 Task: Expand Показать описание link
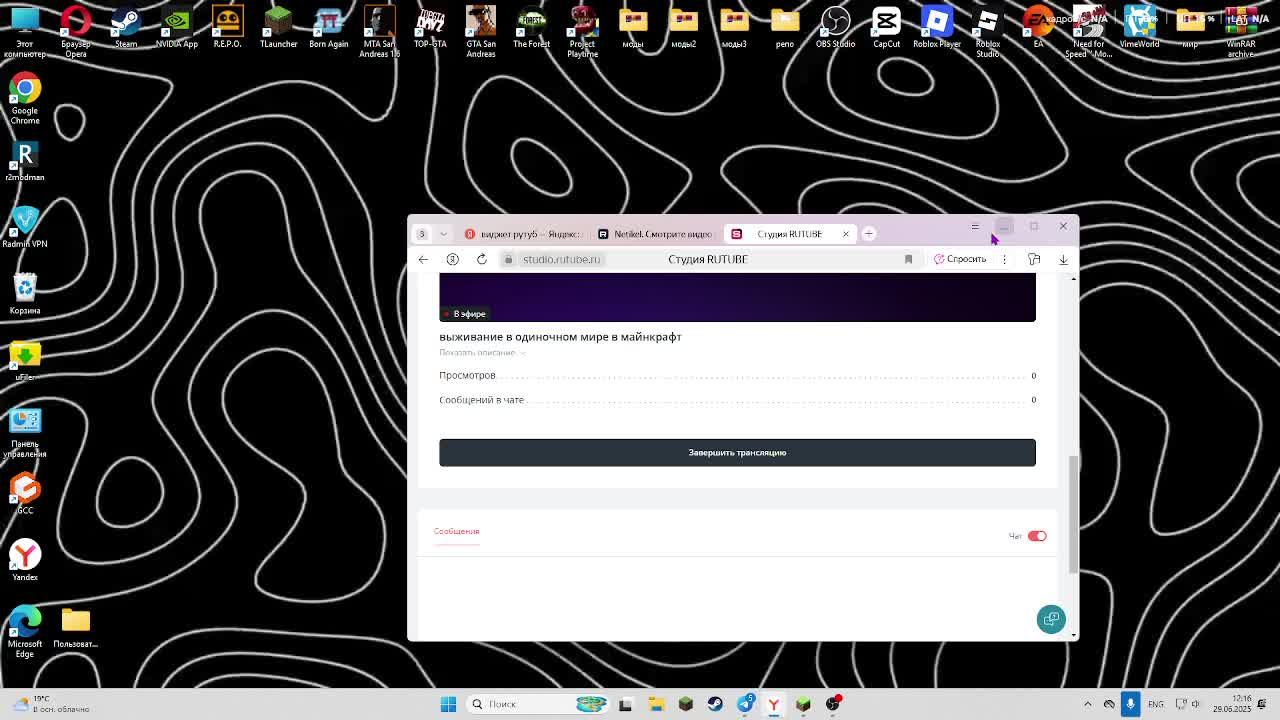pos(481,352)
